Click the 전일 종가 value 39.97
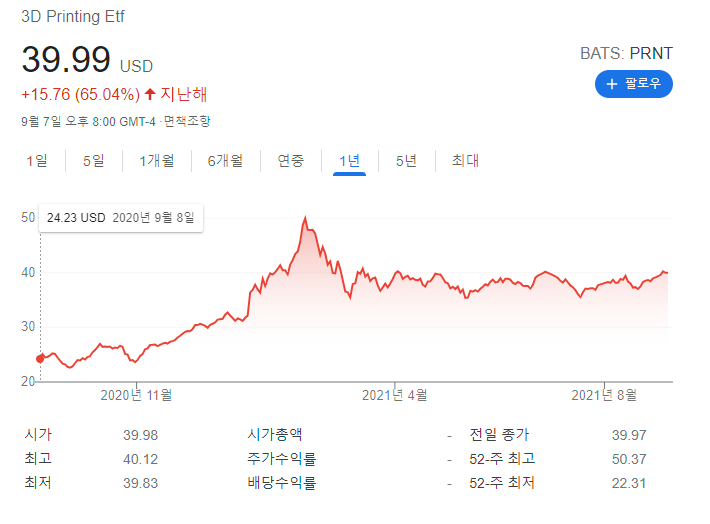This screenshot has width=710, height=524. point(629,435)
